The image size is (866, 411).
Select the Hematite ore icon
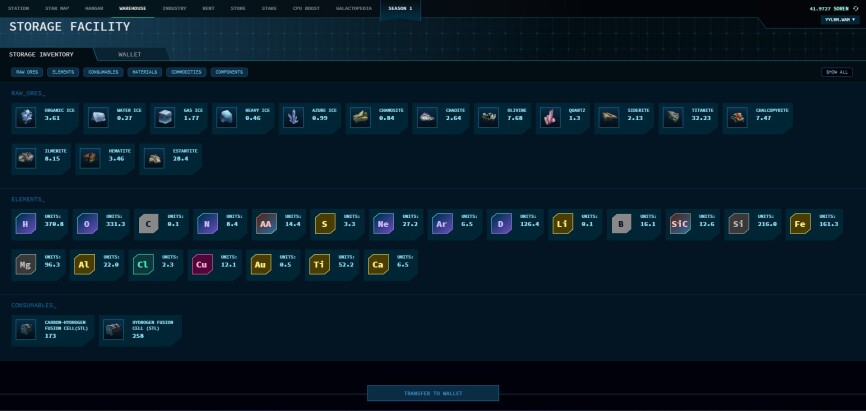(x=89, y=159)
